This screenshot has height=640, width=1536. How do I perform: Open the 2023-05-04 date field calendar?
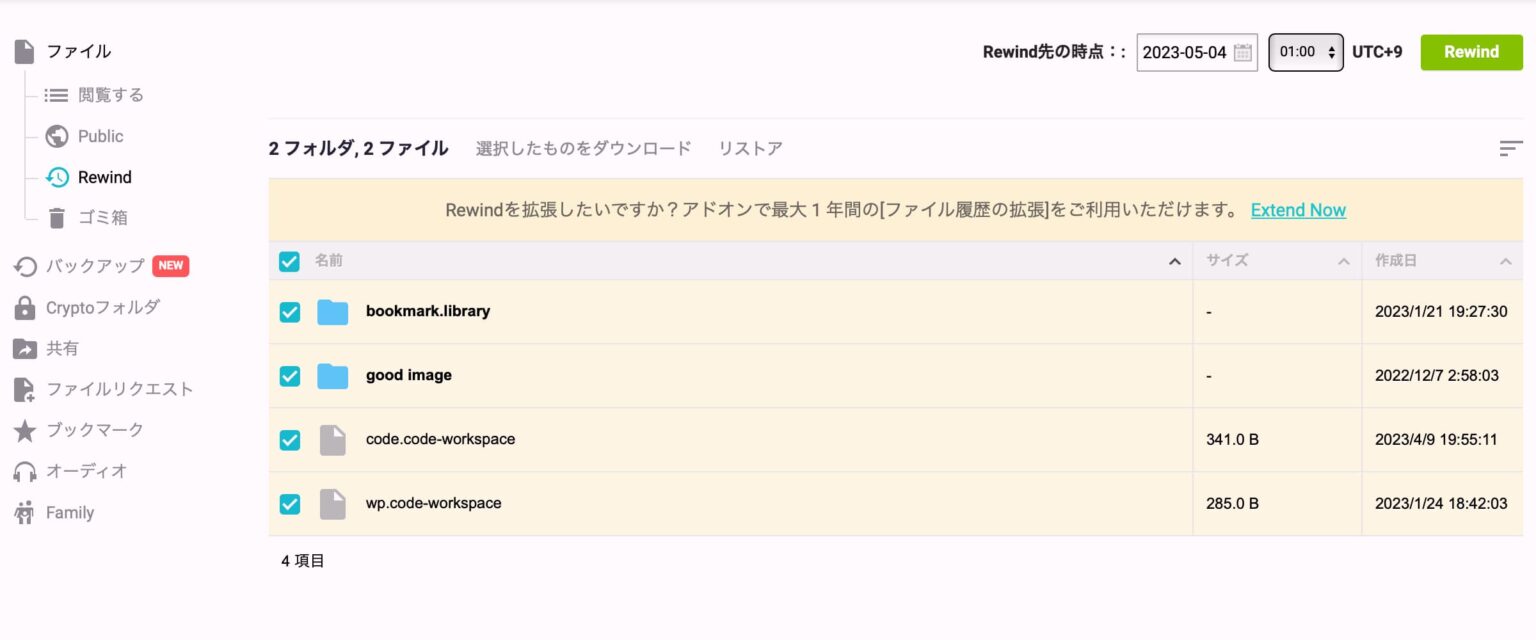1243,52
